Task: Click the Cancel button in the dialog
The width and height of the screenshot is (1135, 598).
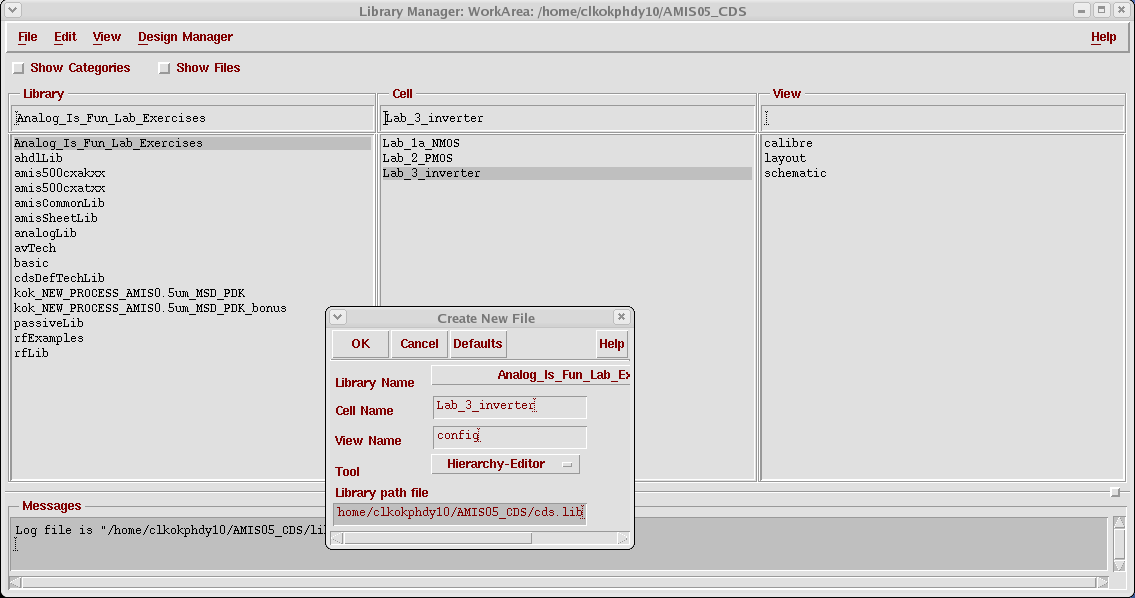Action: click(x=419, y=344)
